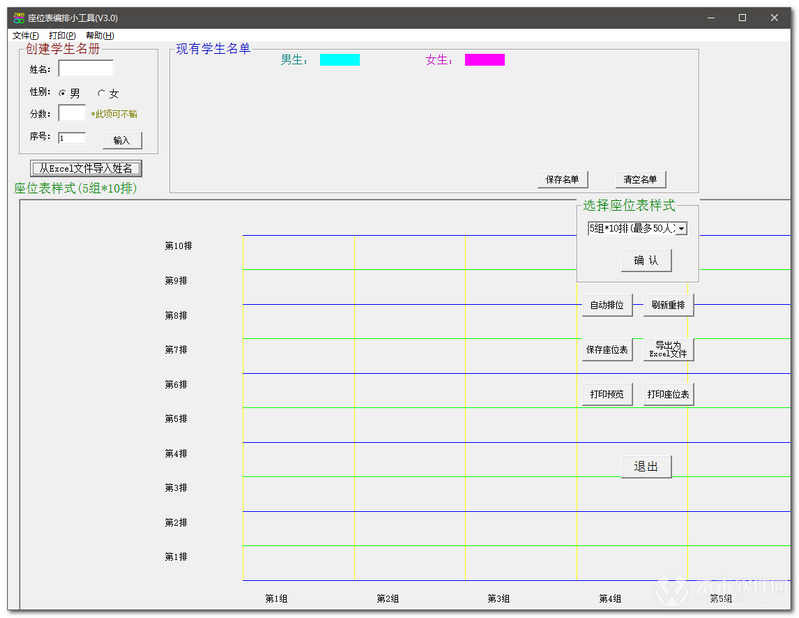799x618 pixels.
Task: Open the 文件(F) menu
Action: (25, 35)
